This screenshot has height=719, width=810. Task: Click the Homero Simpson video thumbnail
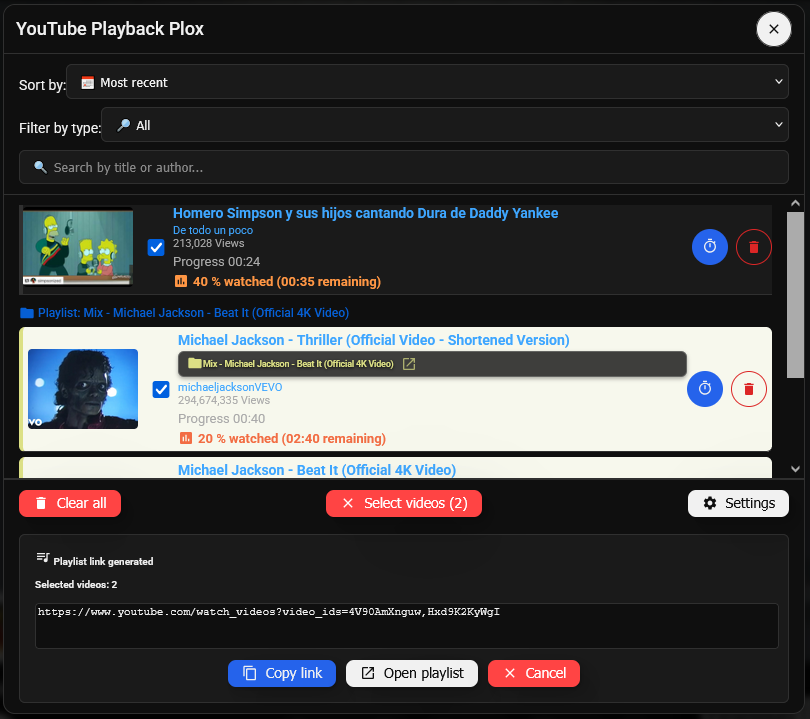tap(78, 247)
